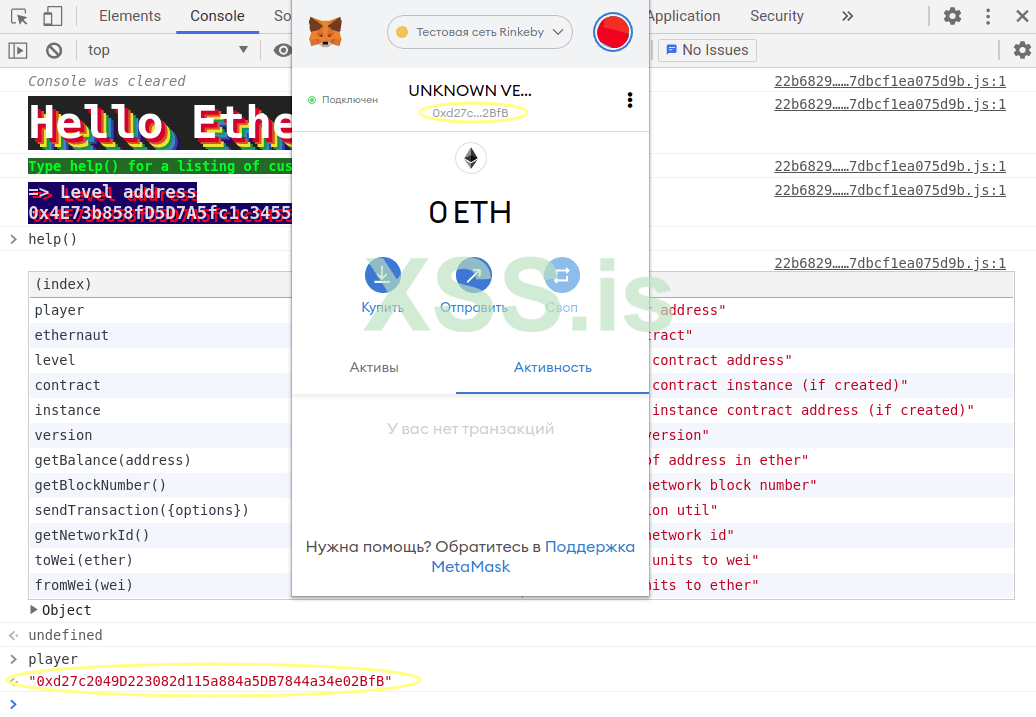The height and width of the screenshot is (717, 1036).
Task: Open console settings gear beside No Issues
Action: [1021, 50]
